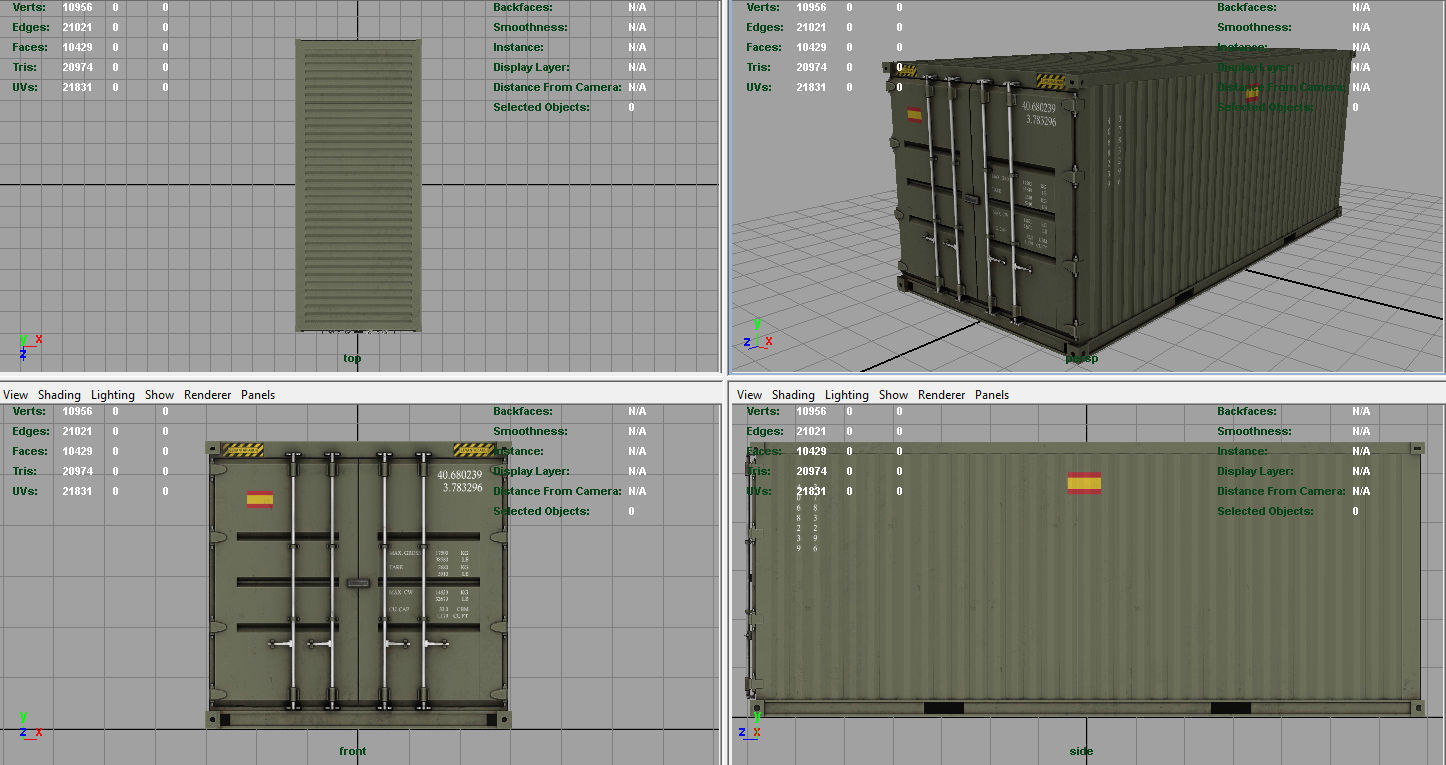Click the 'UVs:' value 21831 in the perspective view
Viewport: 1446px width, 765px height.
(811, 87)
